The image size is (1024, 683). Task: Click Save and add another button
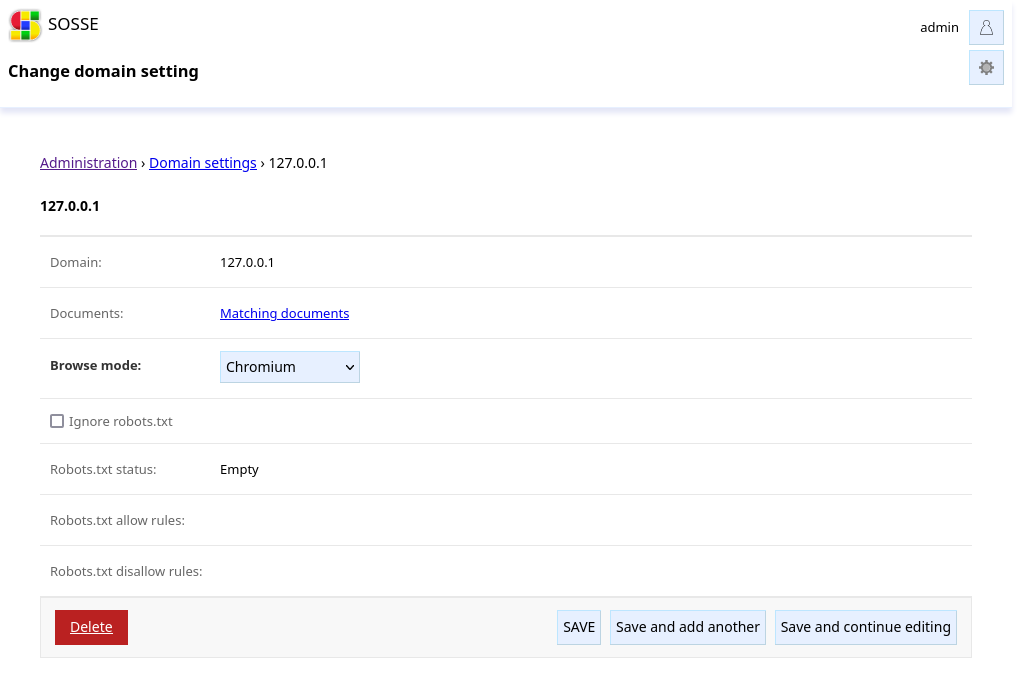[x=688, y=627]
